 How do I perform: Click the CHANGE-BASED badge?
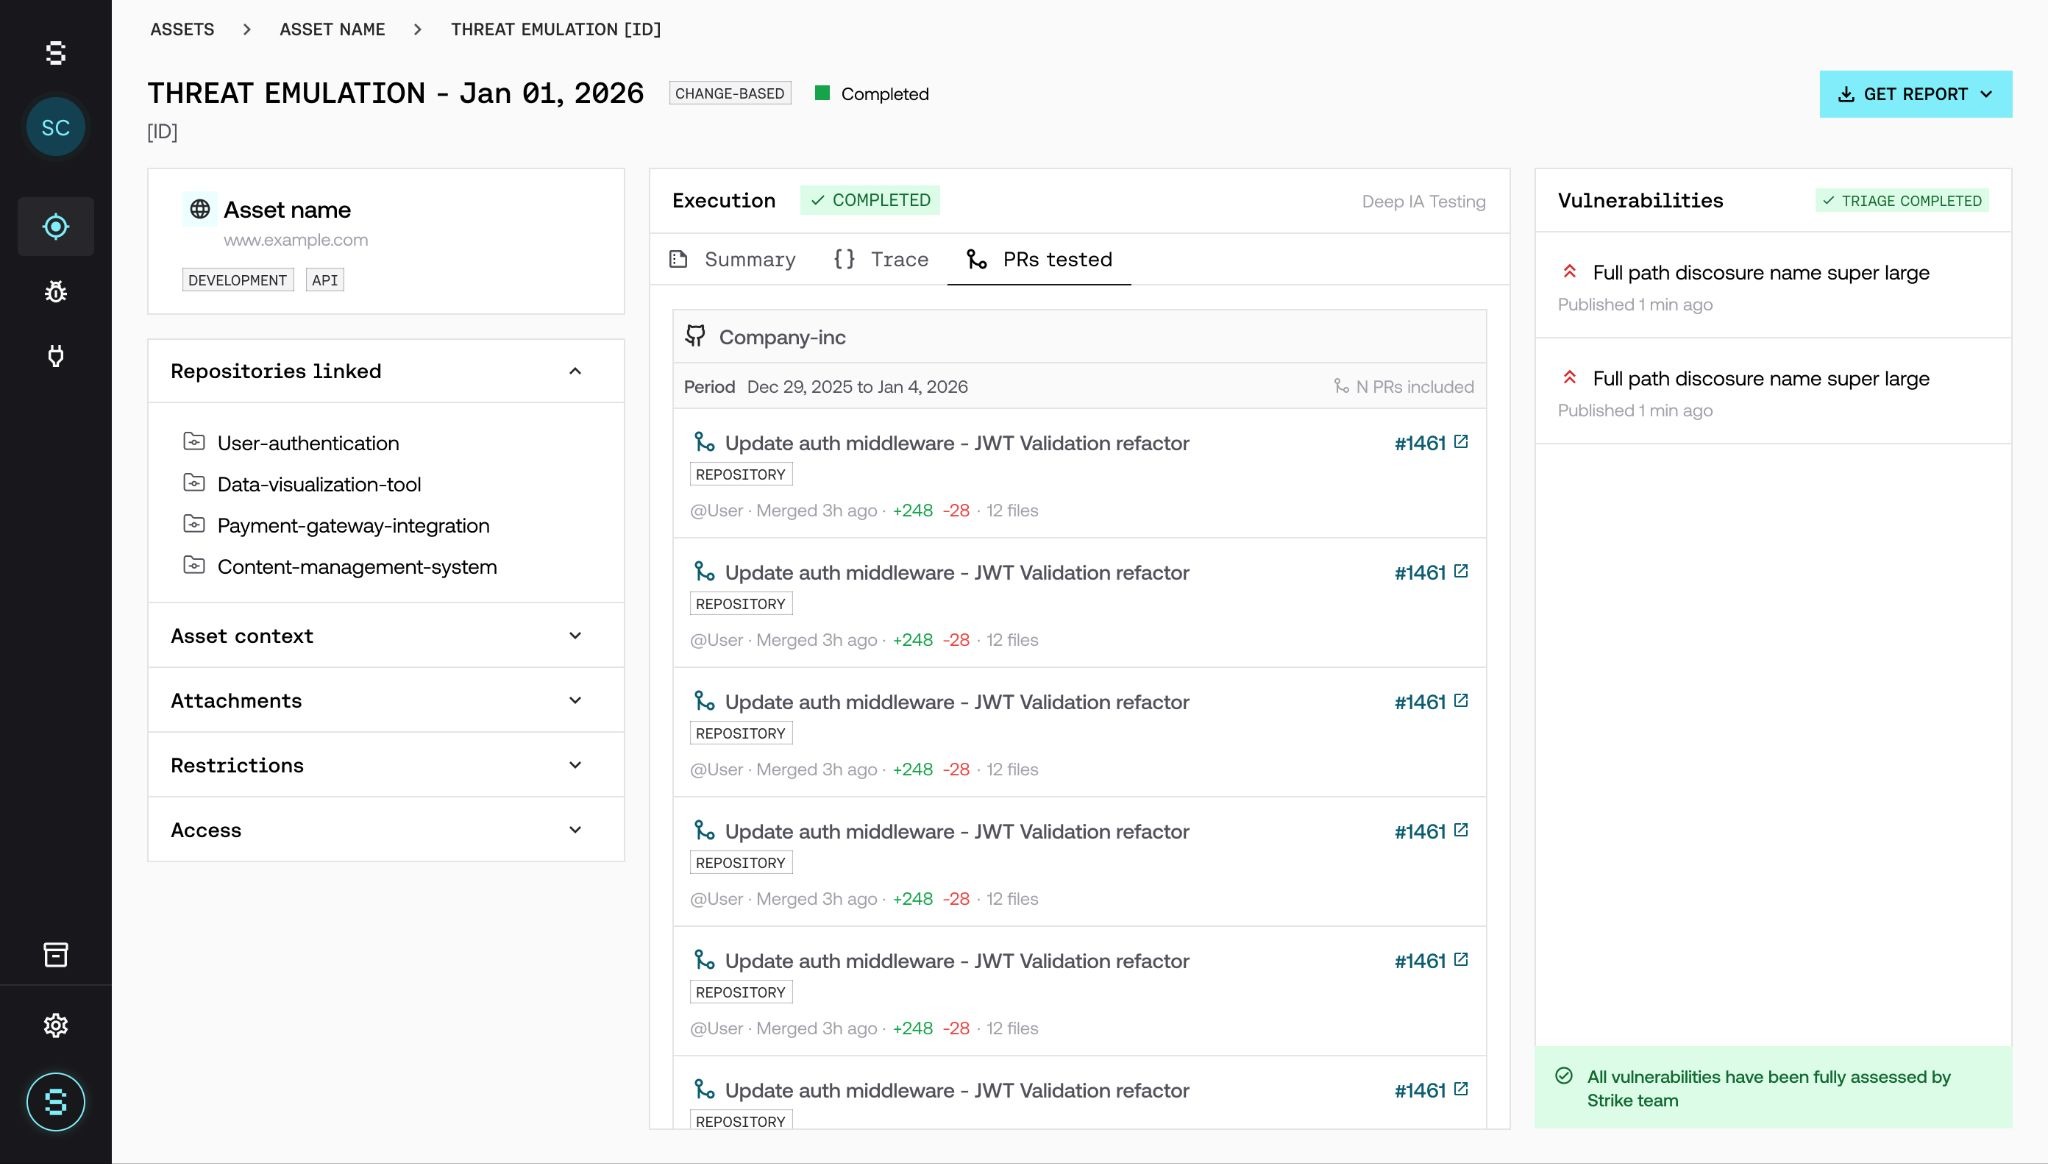pos(730,93)
